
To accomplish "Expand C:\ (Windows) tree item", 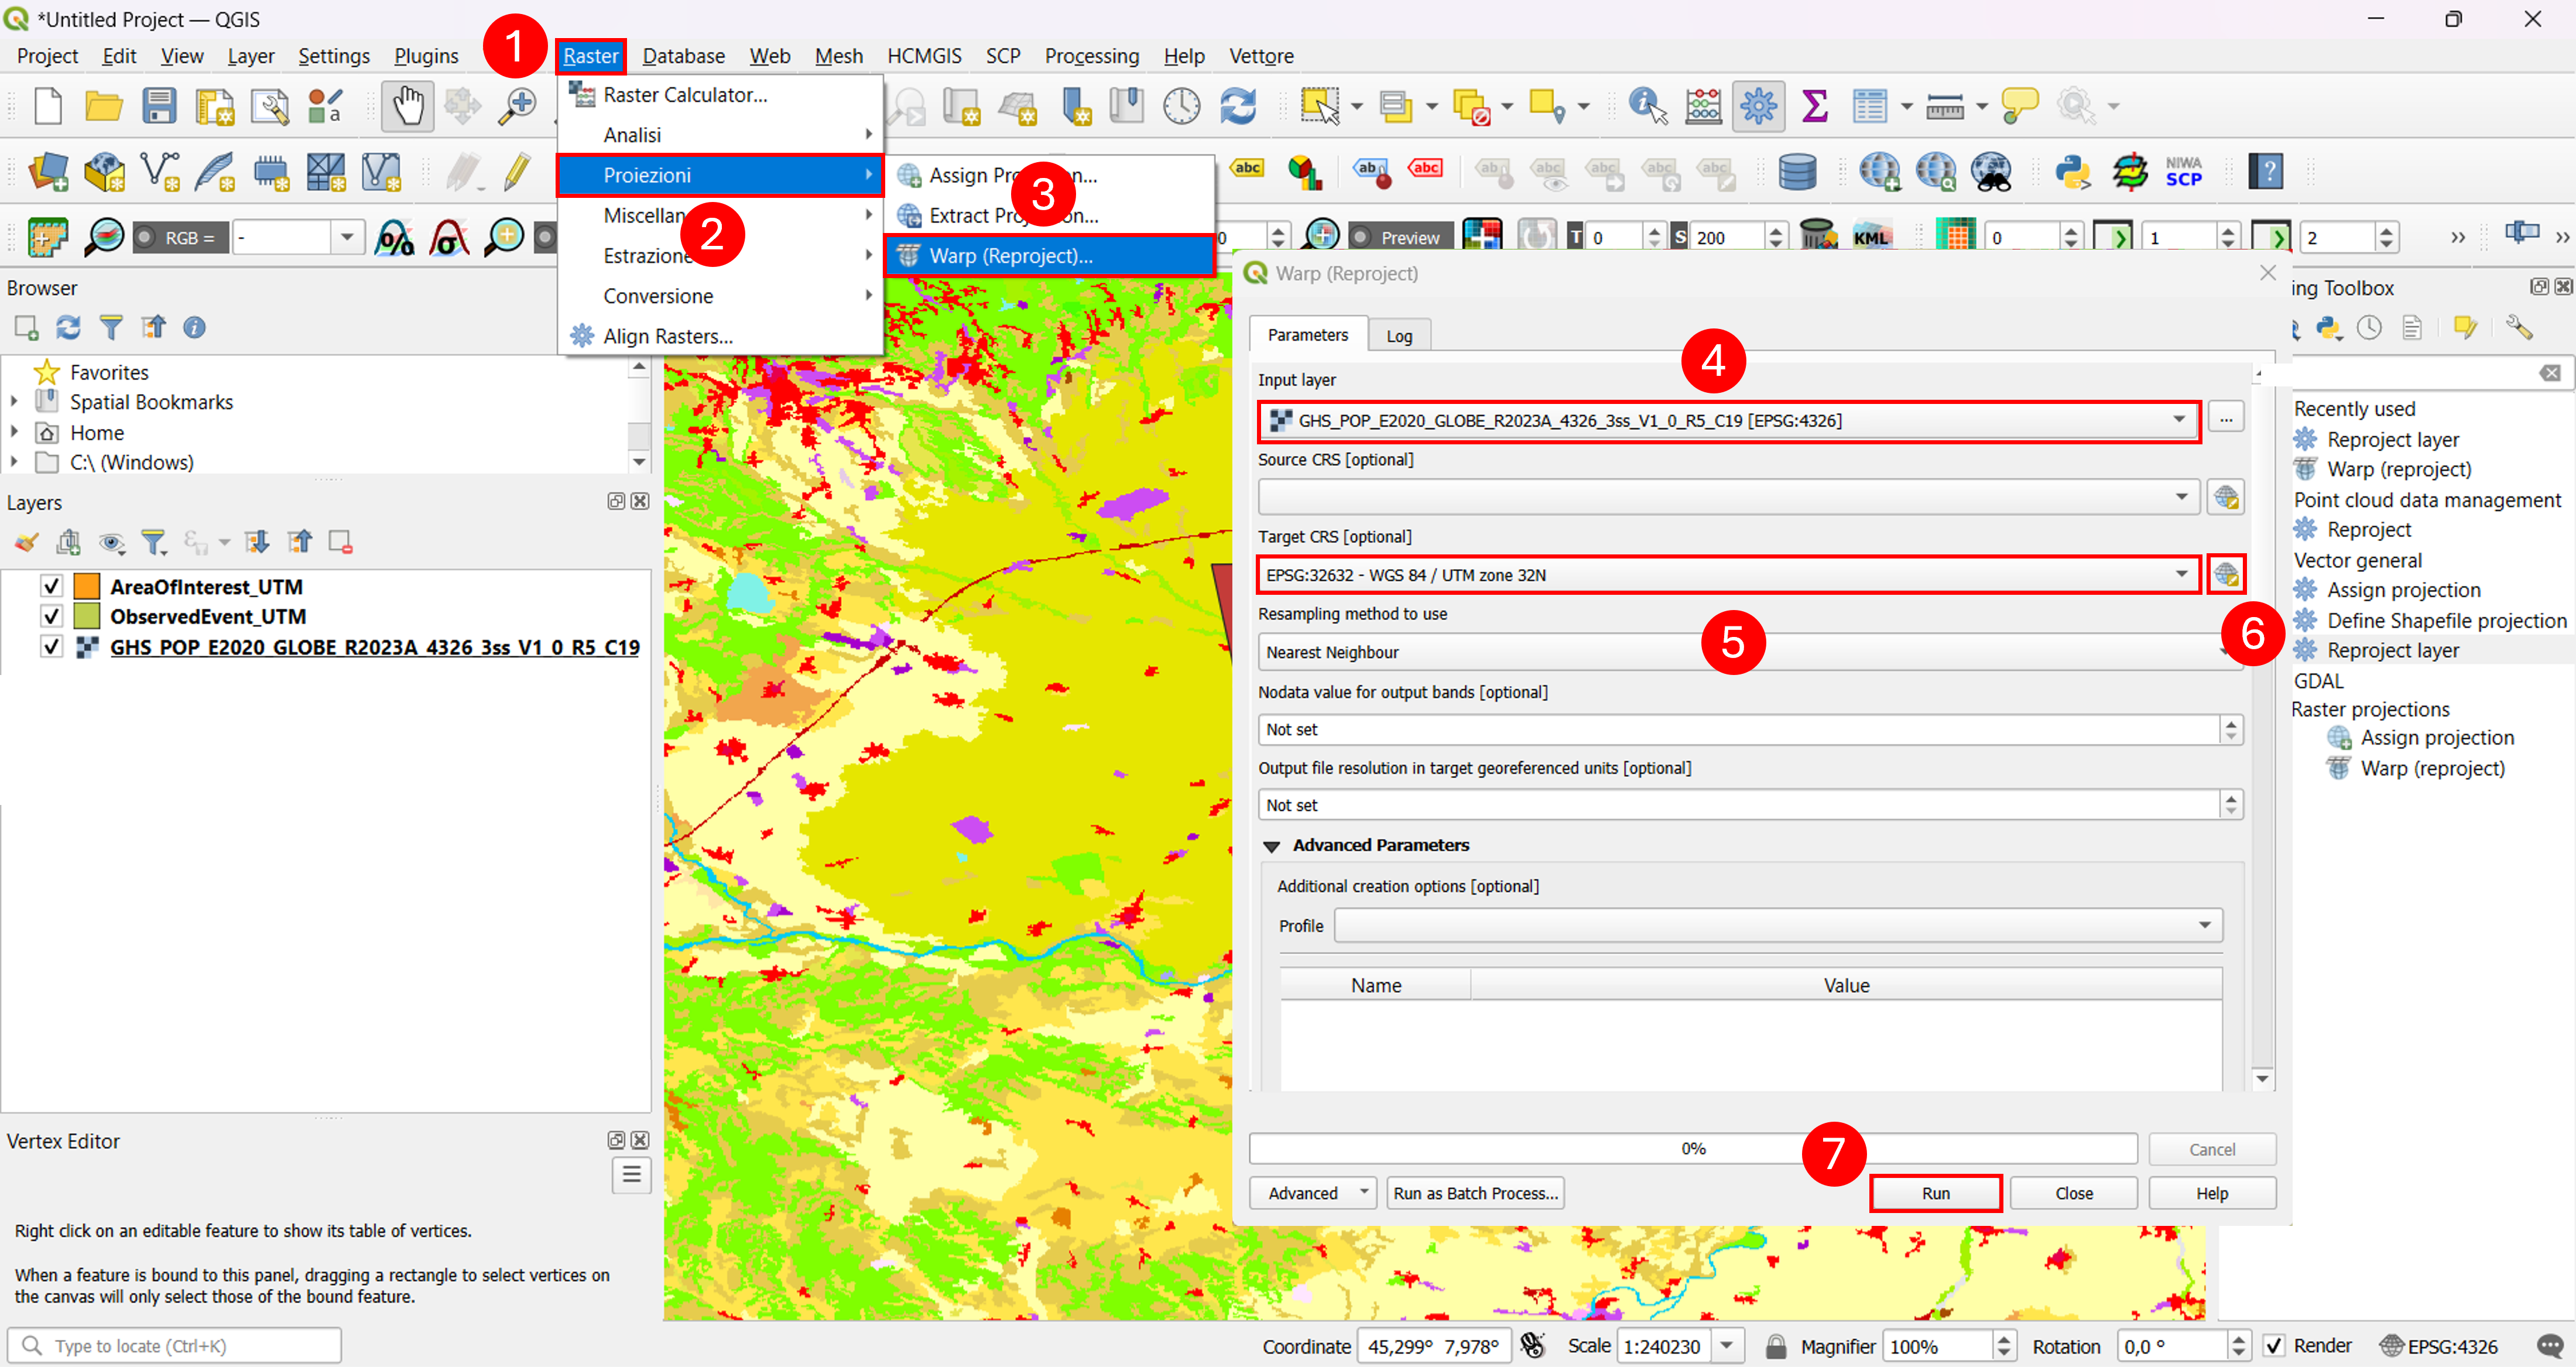I will click(14, 462).
